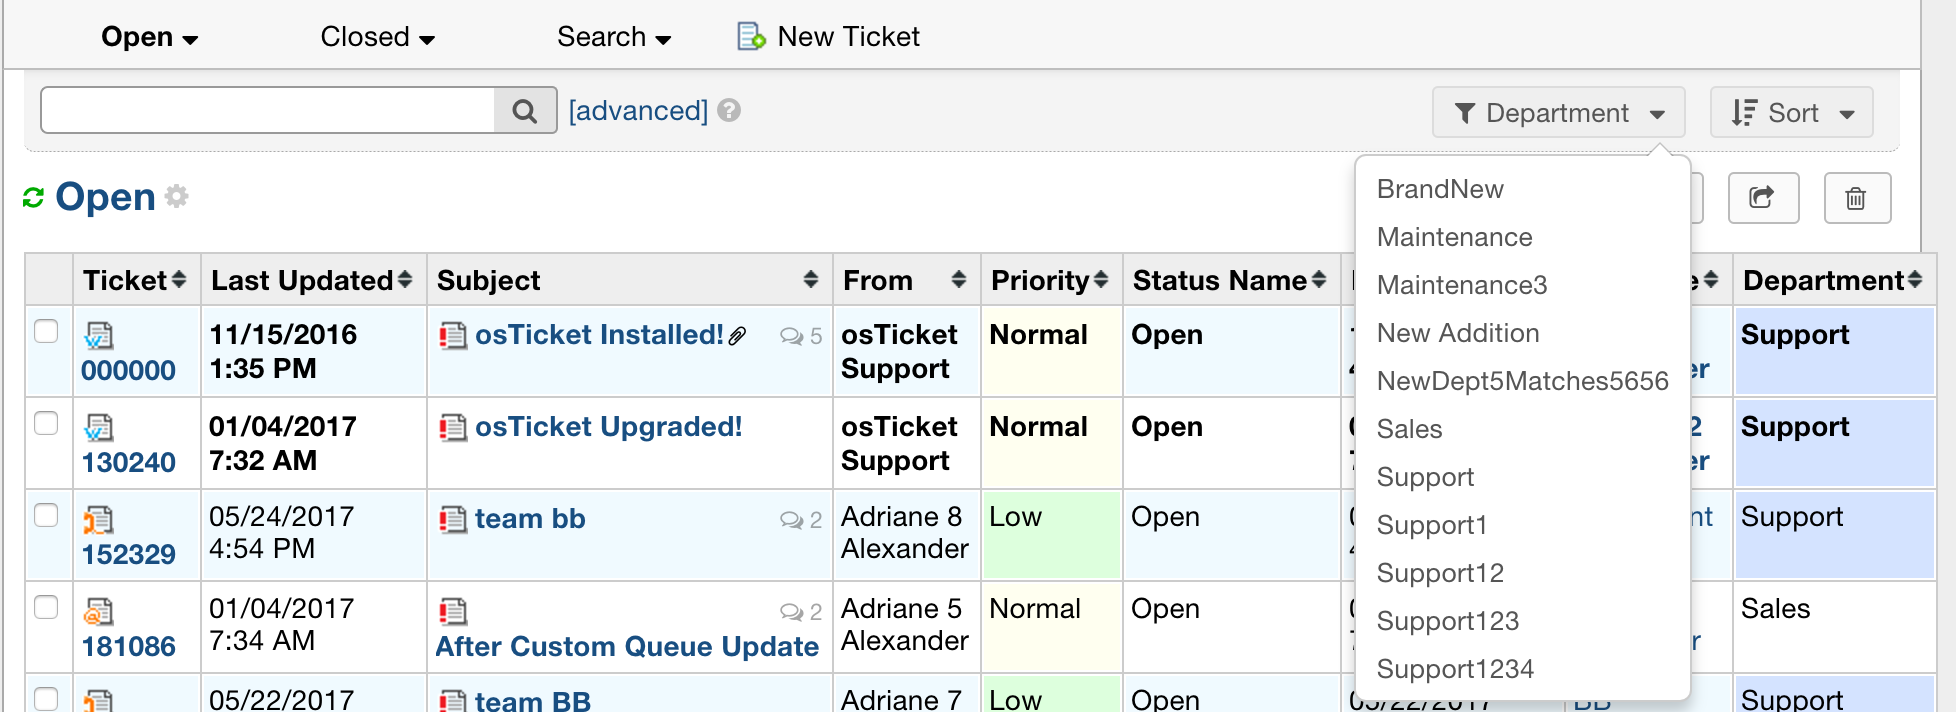Choose BrandNew from the department list
1956x712 pixels.
[x=1440, y=189]
